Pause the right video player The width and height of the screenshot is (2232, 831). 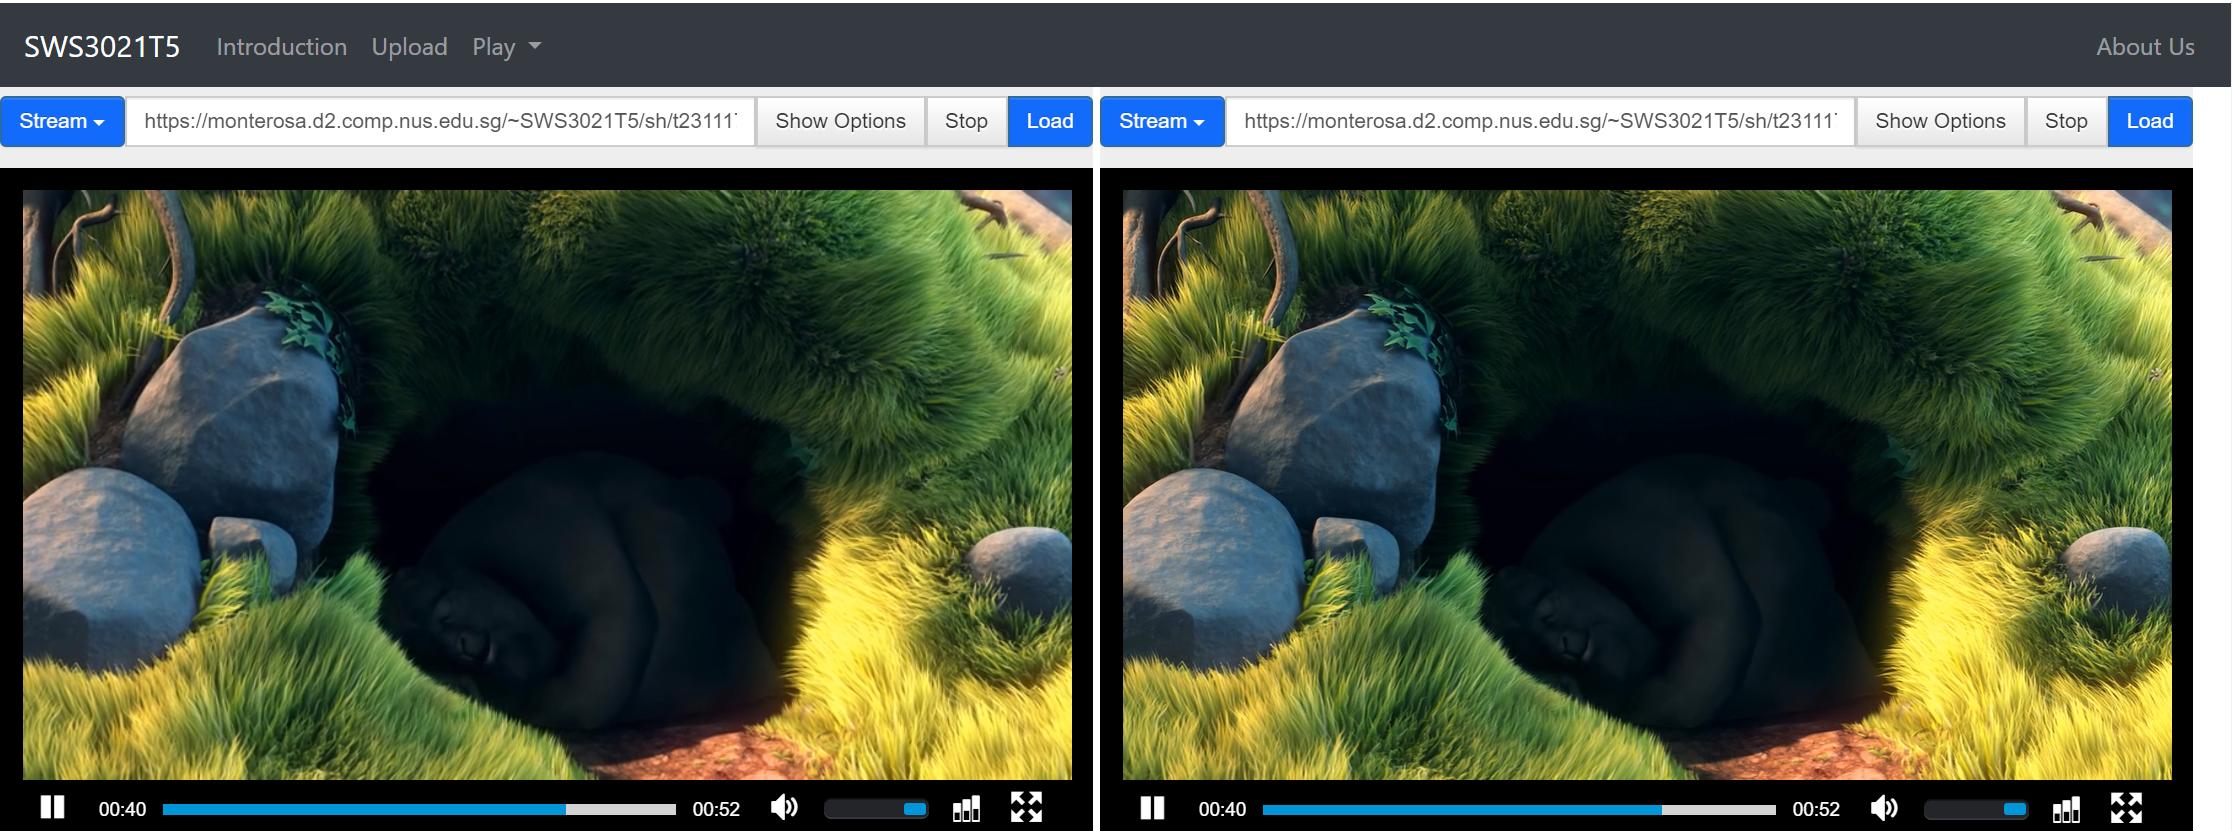coord(1152,808)
